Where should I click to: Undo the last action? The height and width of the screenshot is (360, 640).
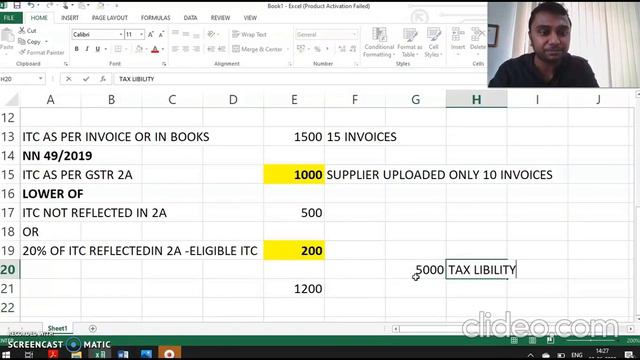tap(31, 6)
